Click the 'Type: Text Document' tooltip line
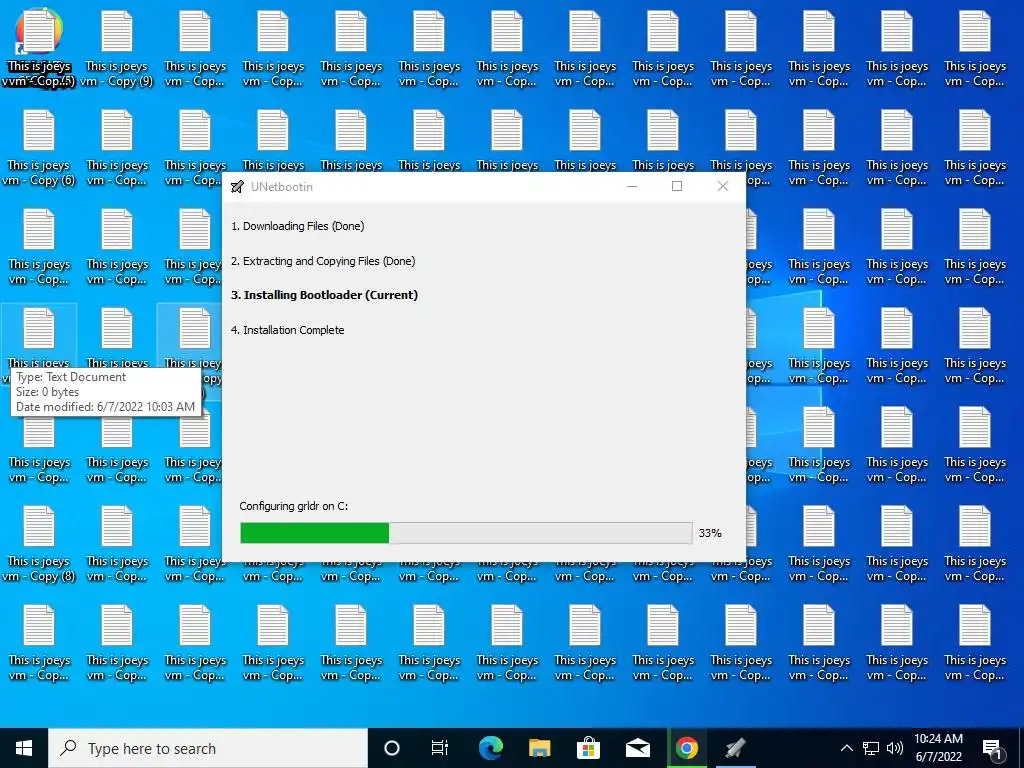This screenshot has width=1024, height=768. coord(71,377)
